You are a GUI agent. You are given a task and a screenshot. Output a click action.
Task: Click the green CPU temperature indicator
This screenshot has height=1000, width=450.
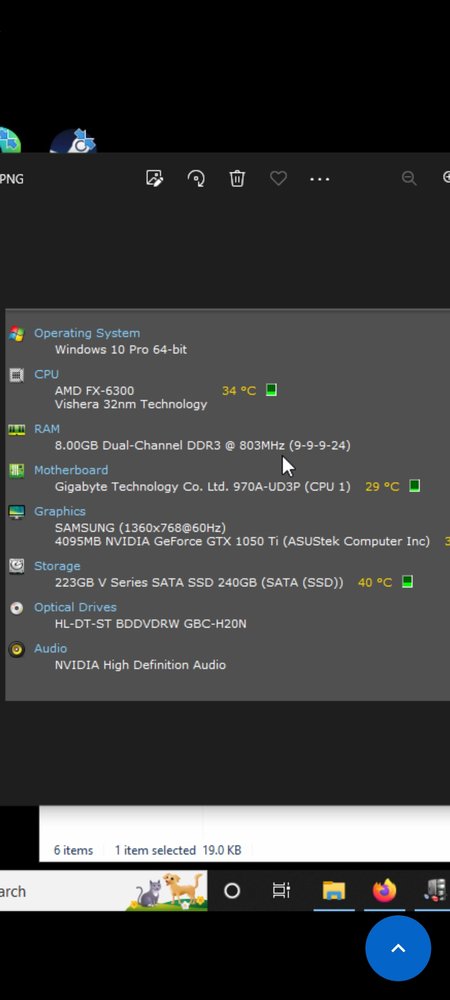pyautogui.click(x=271, y=390)
